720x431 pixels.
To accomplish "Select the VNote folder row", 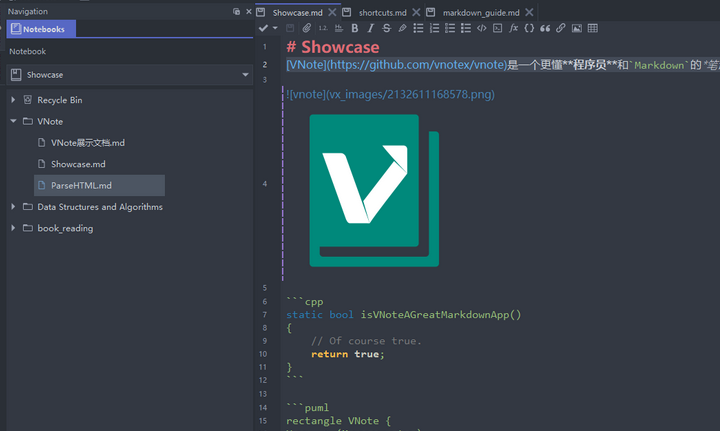I will coord(50,121).
